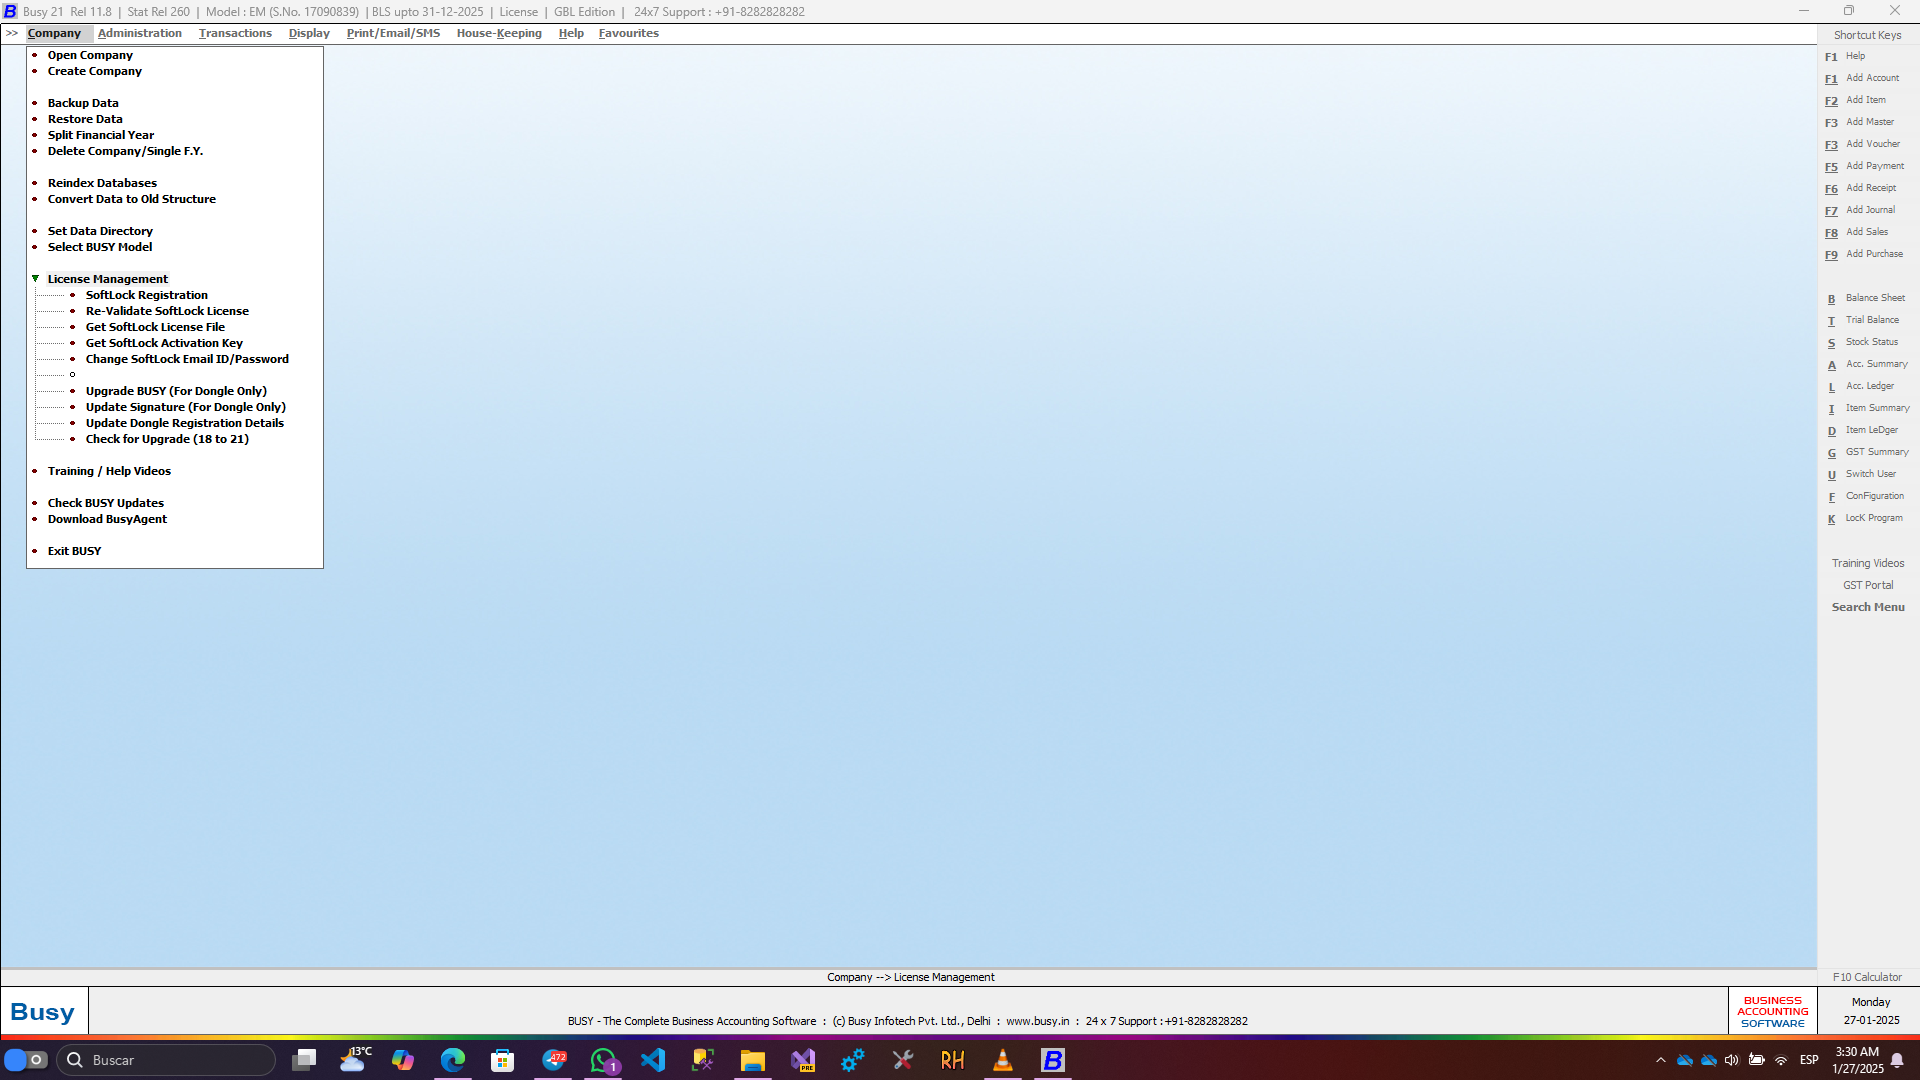
Task: Open the first OneDrive tray icon
Action: (x=1685, y=1060)
